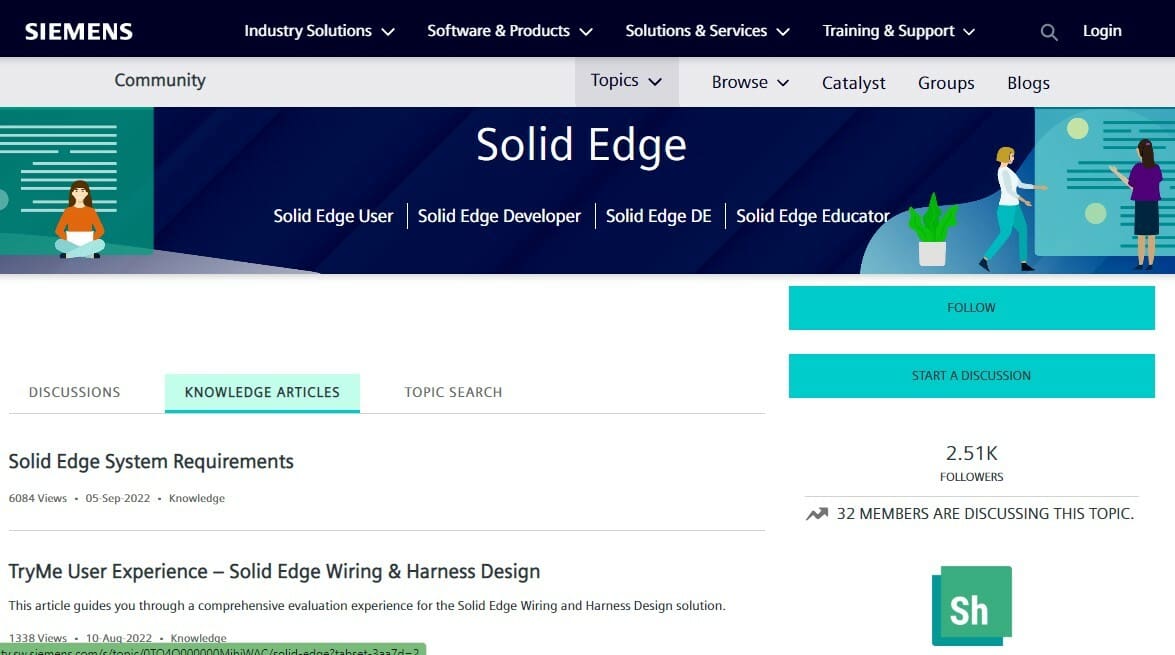Viewport: 1175px width, 655px height.
Task: Click Start a Discussion button
Action: 971,375
